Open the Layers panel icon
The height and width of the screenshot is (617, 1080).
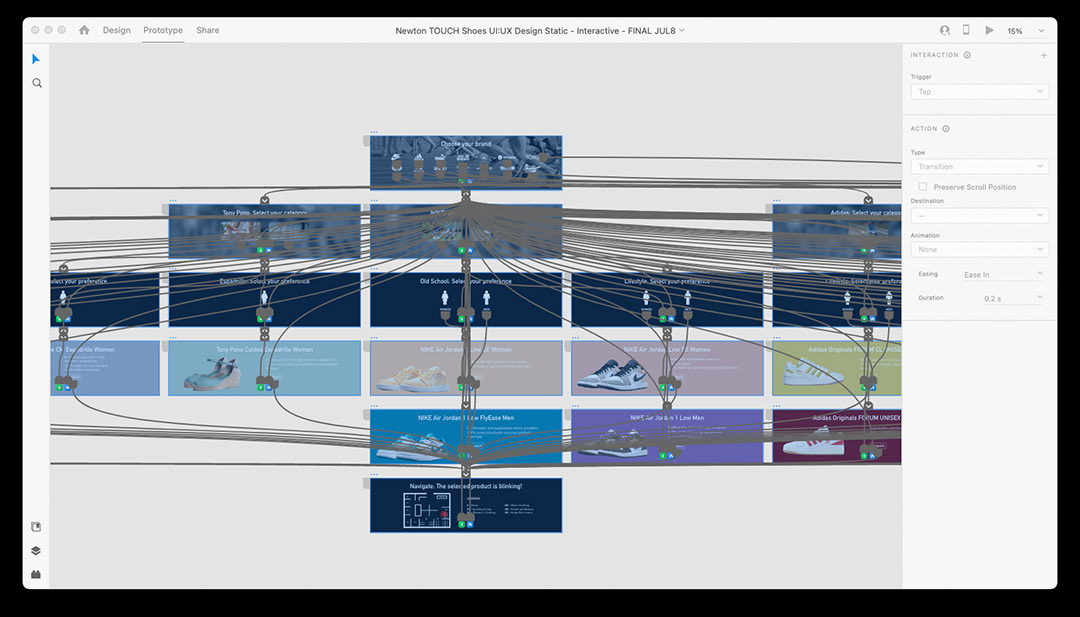(x=36, y=551)
